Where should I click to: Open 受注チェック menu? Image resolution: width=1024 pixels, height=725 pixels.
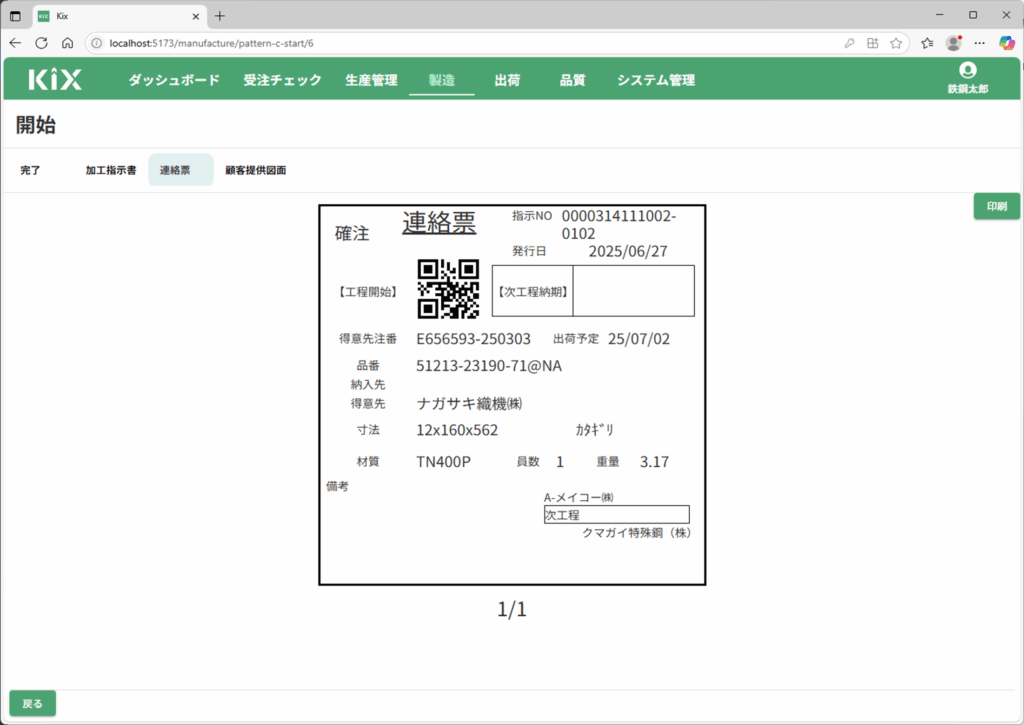[x=282, y=80]
